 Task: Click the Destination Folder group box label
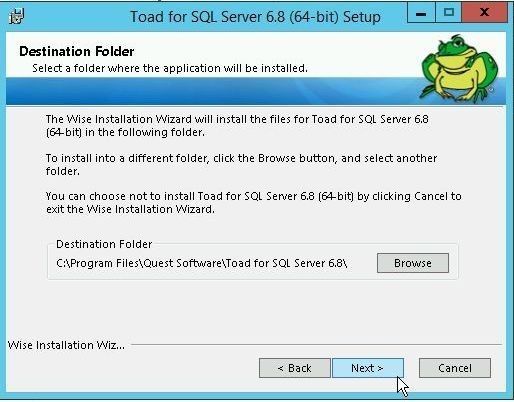click(x=104, y=244)
